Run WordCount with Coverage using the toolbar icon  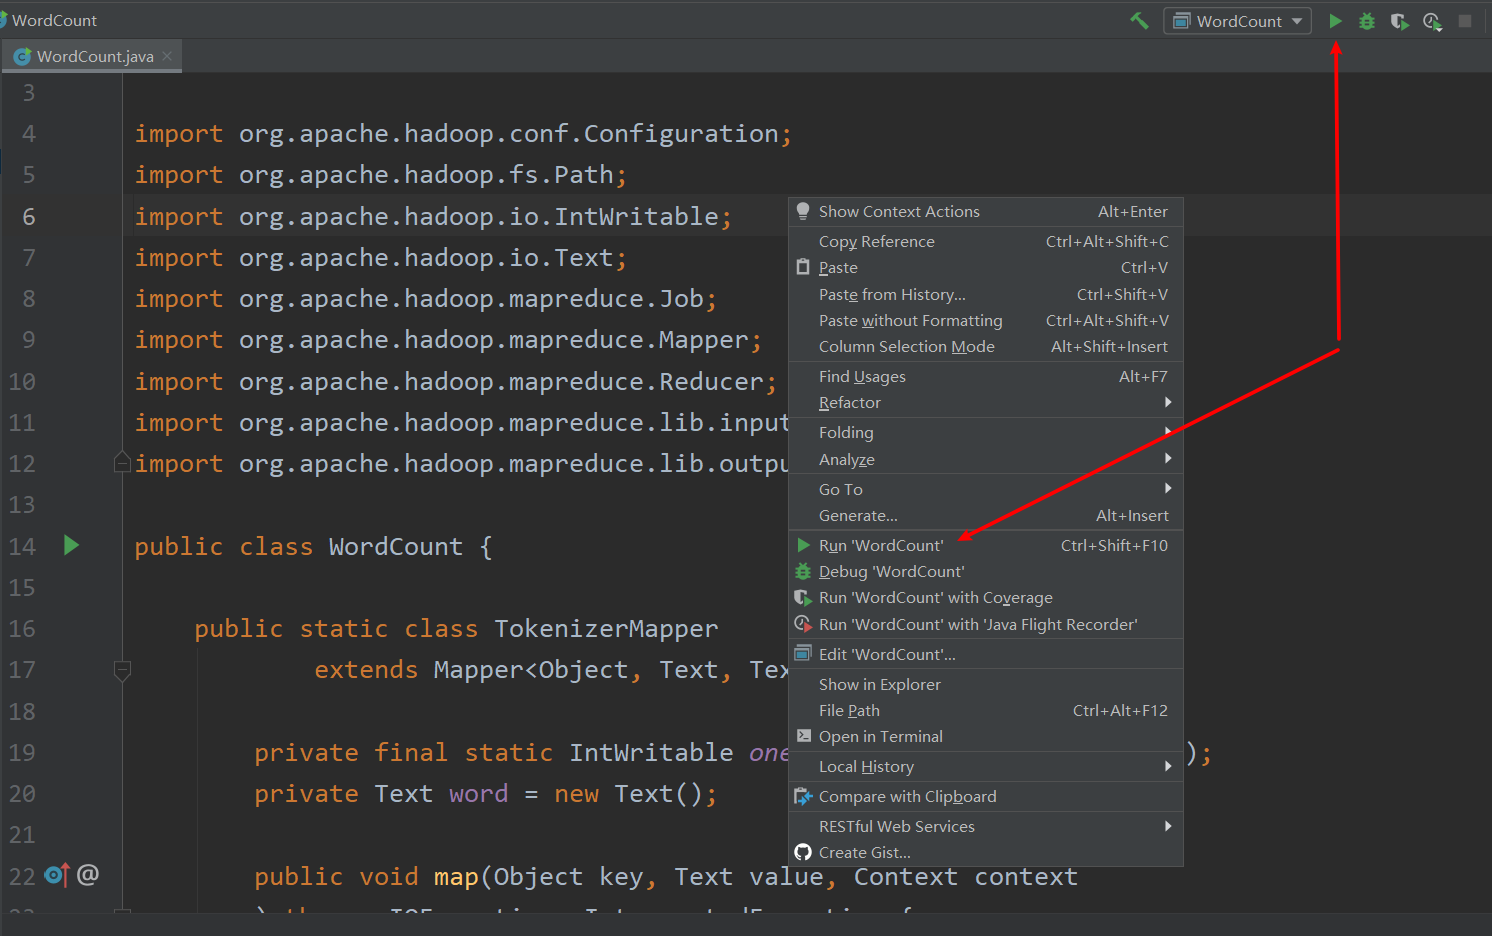click(1399, 20)
